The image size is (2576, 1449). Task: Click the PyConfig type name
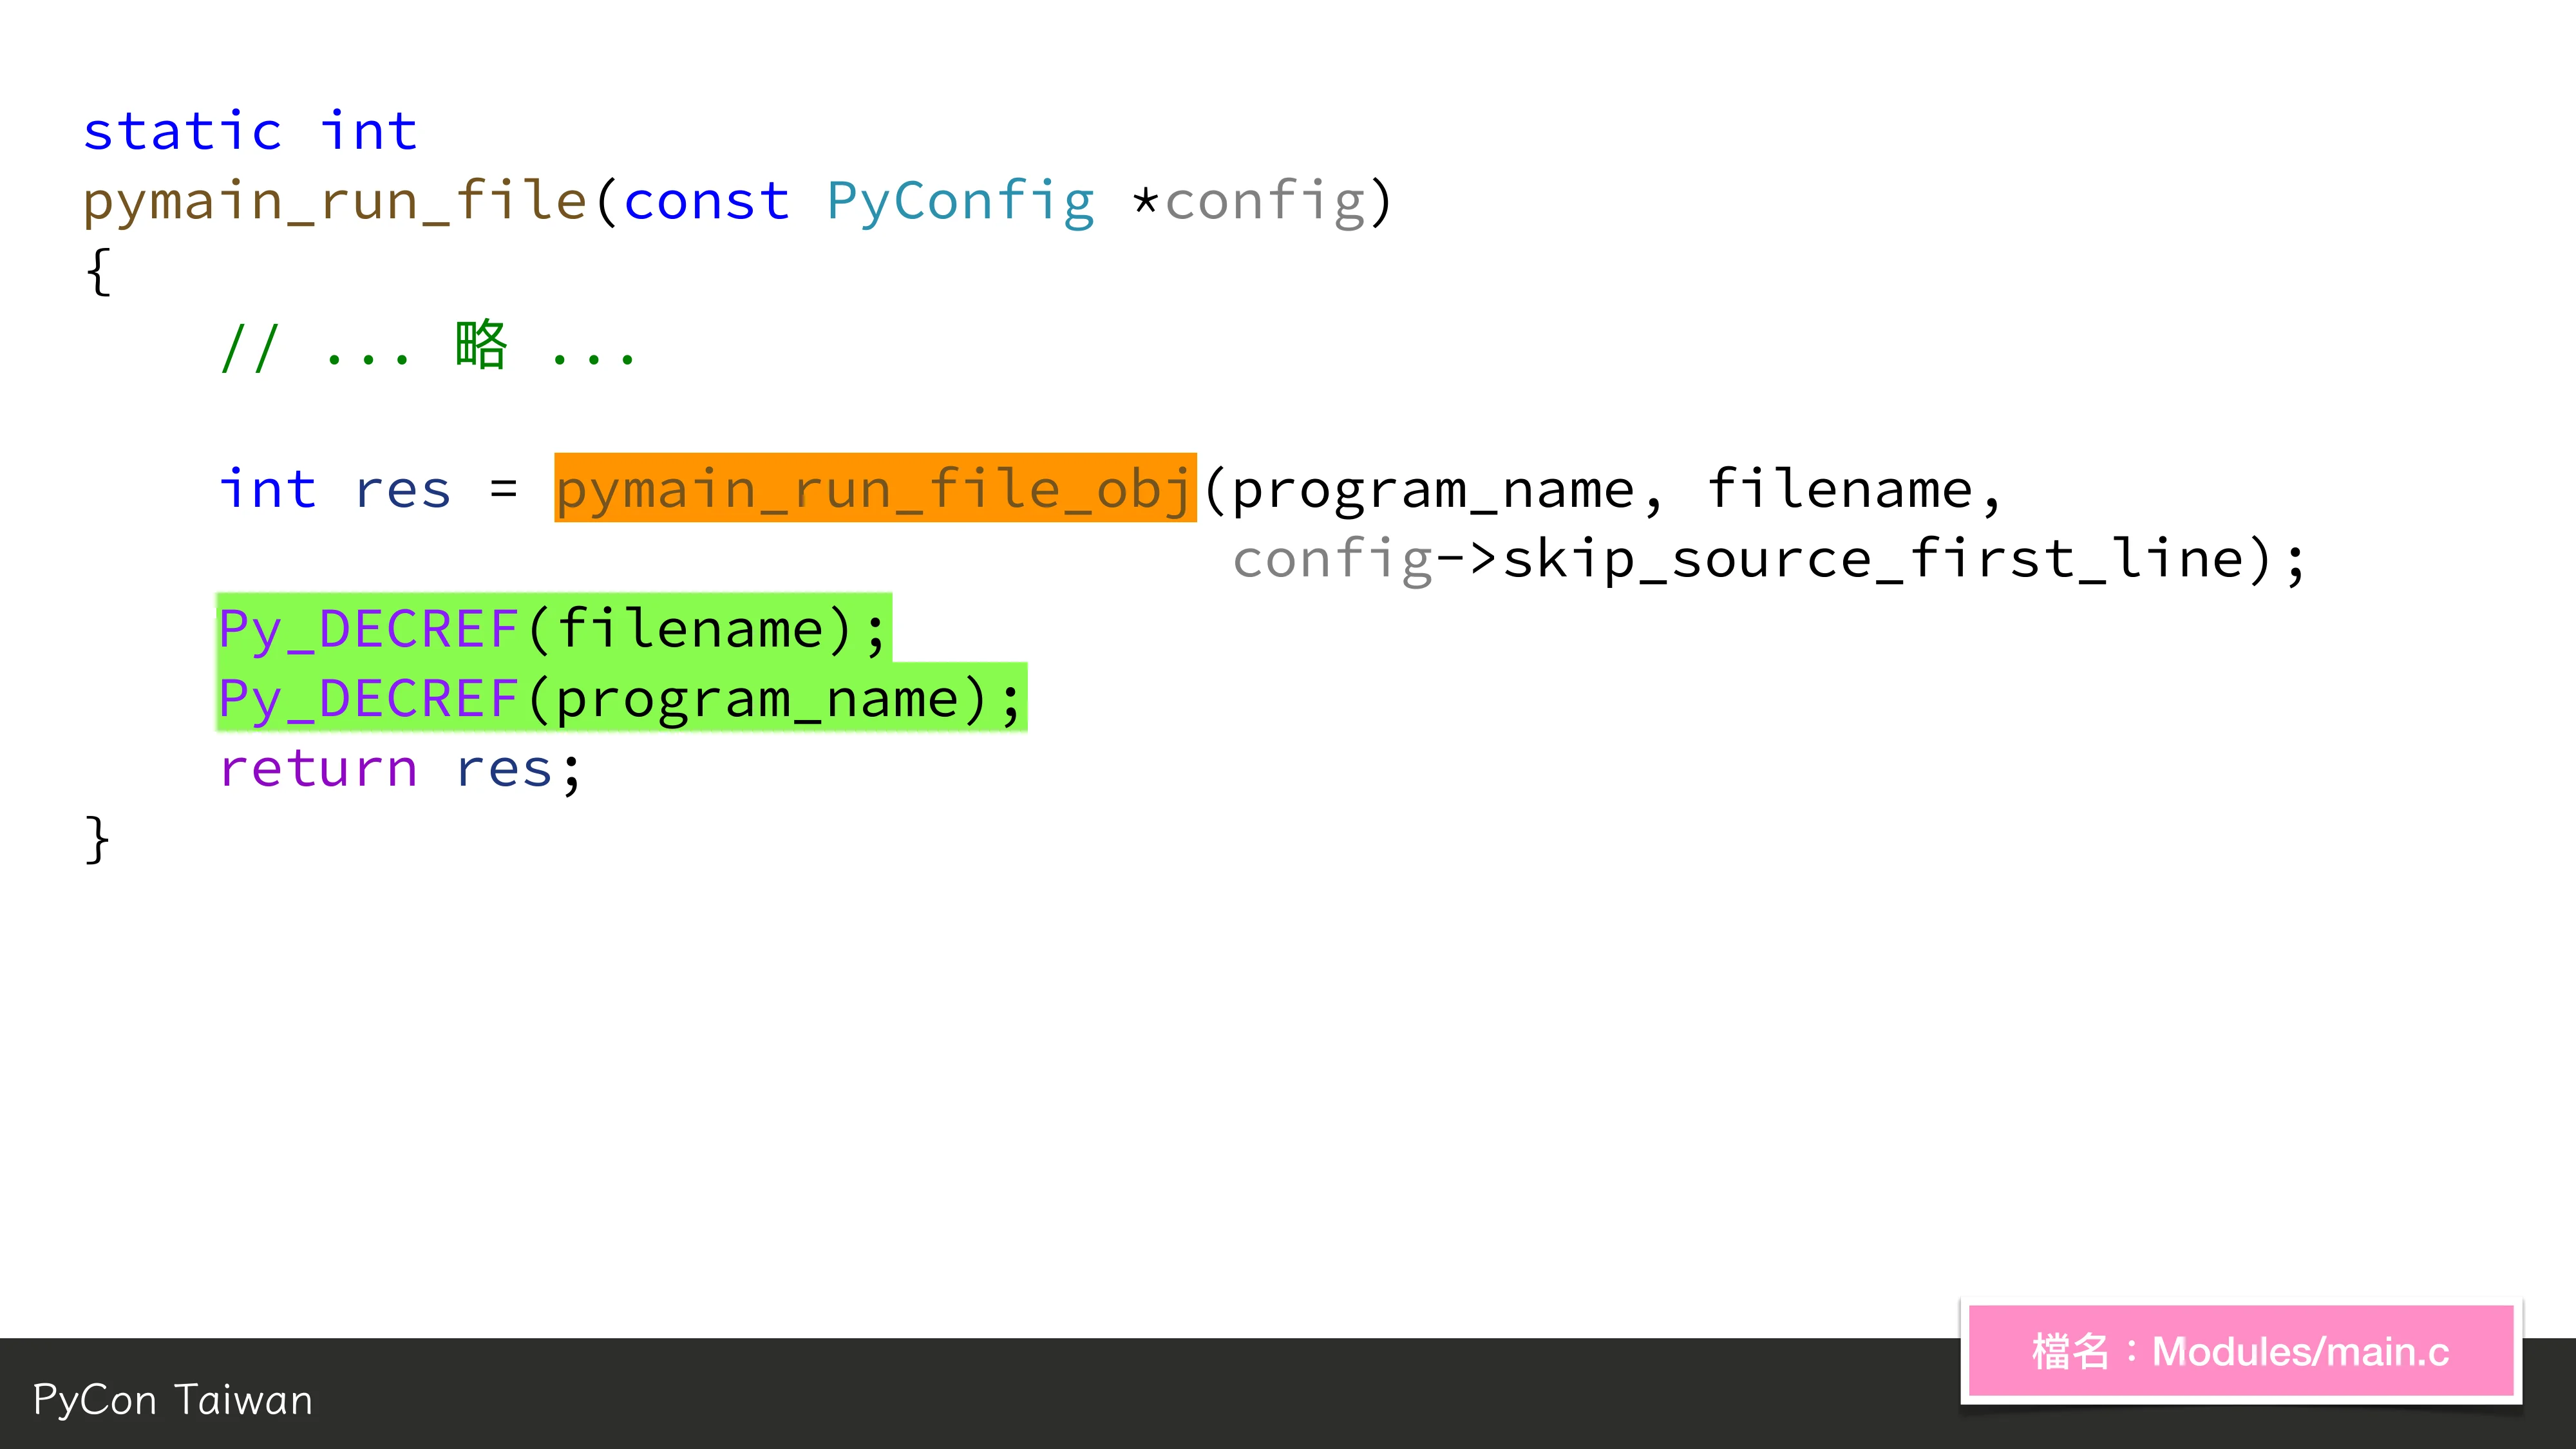pos(960,201)
